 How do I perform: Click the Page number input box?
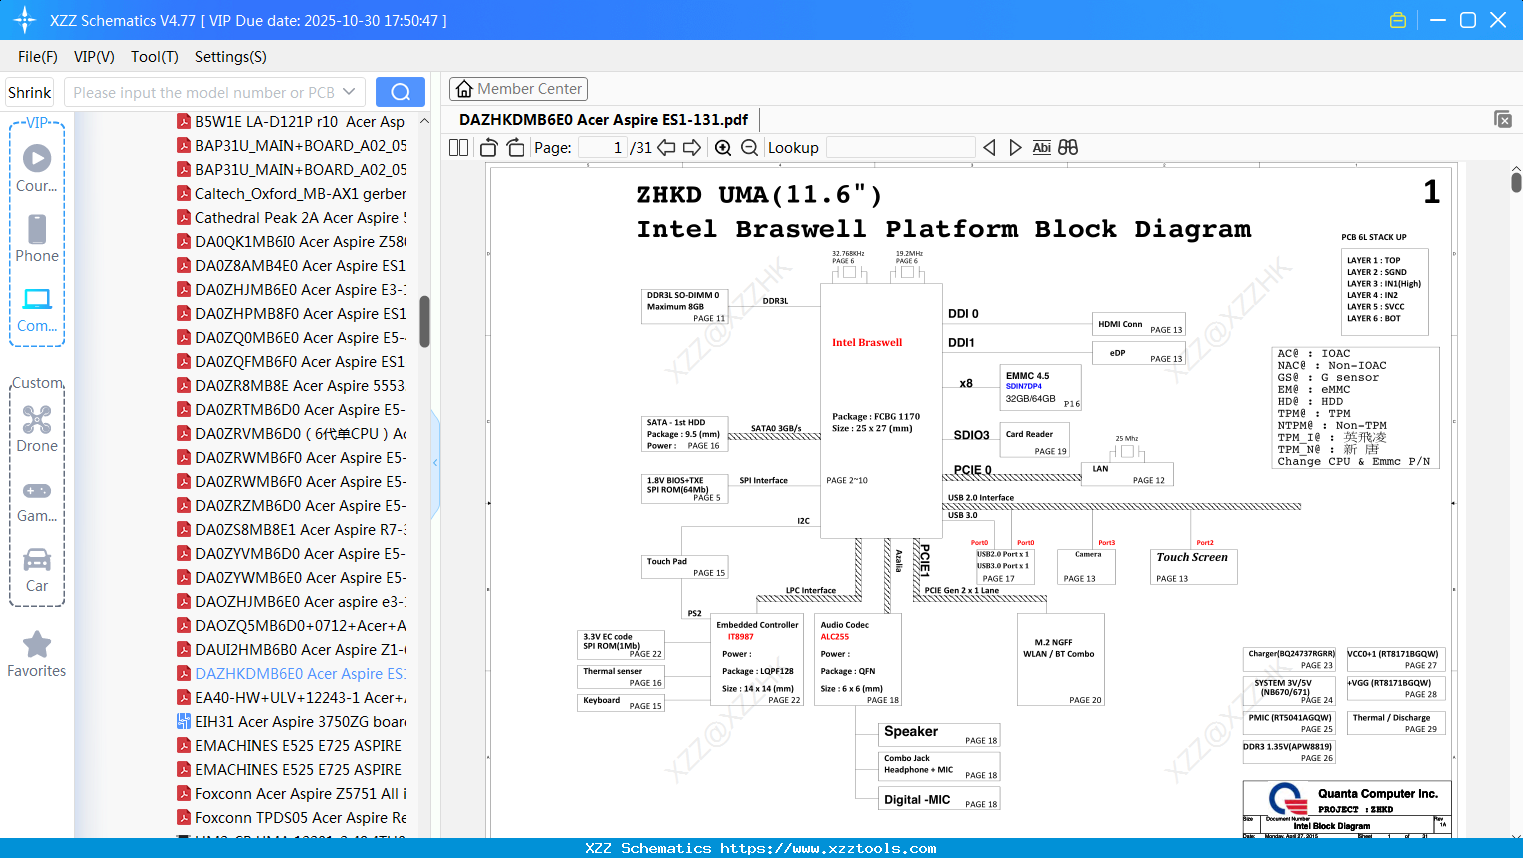[x=603, y=148]
